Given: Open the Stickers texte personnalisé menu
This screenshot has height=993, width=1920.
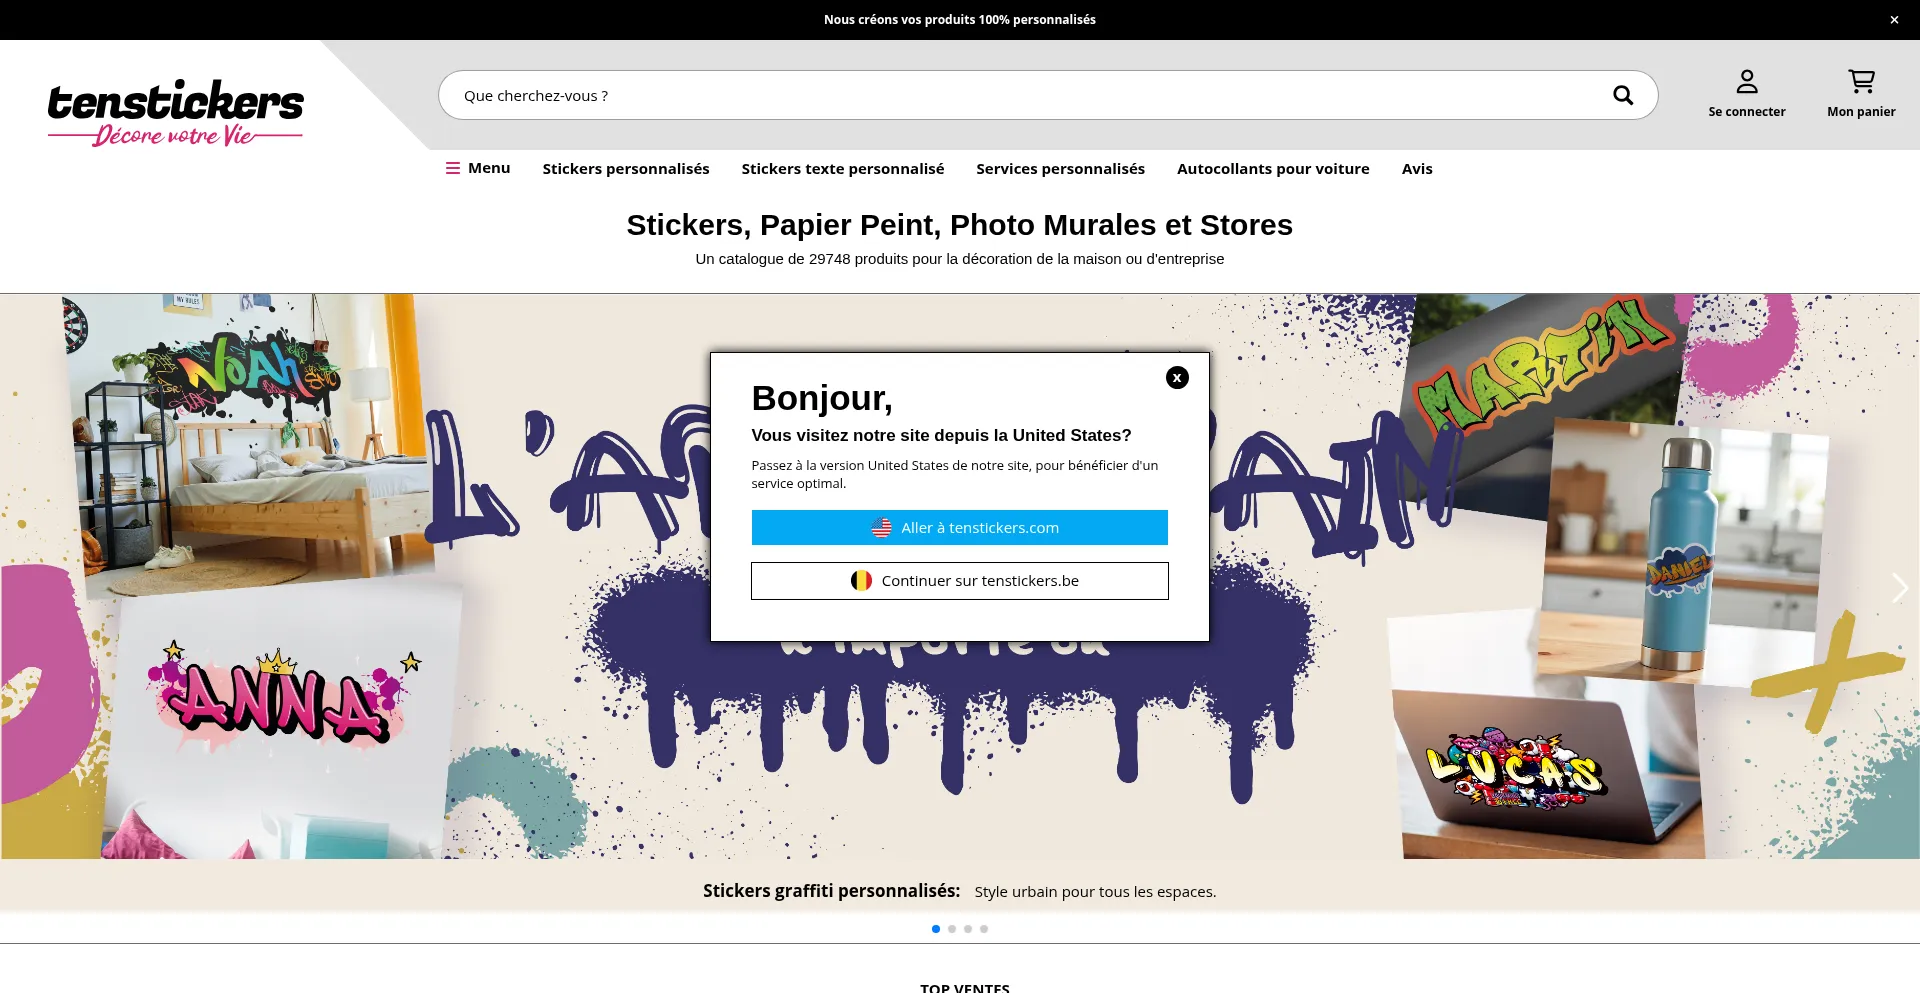Looking at the screenshot, I should [x=842, y=168].
